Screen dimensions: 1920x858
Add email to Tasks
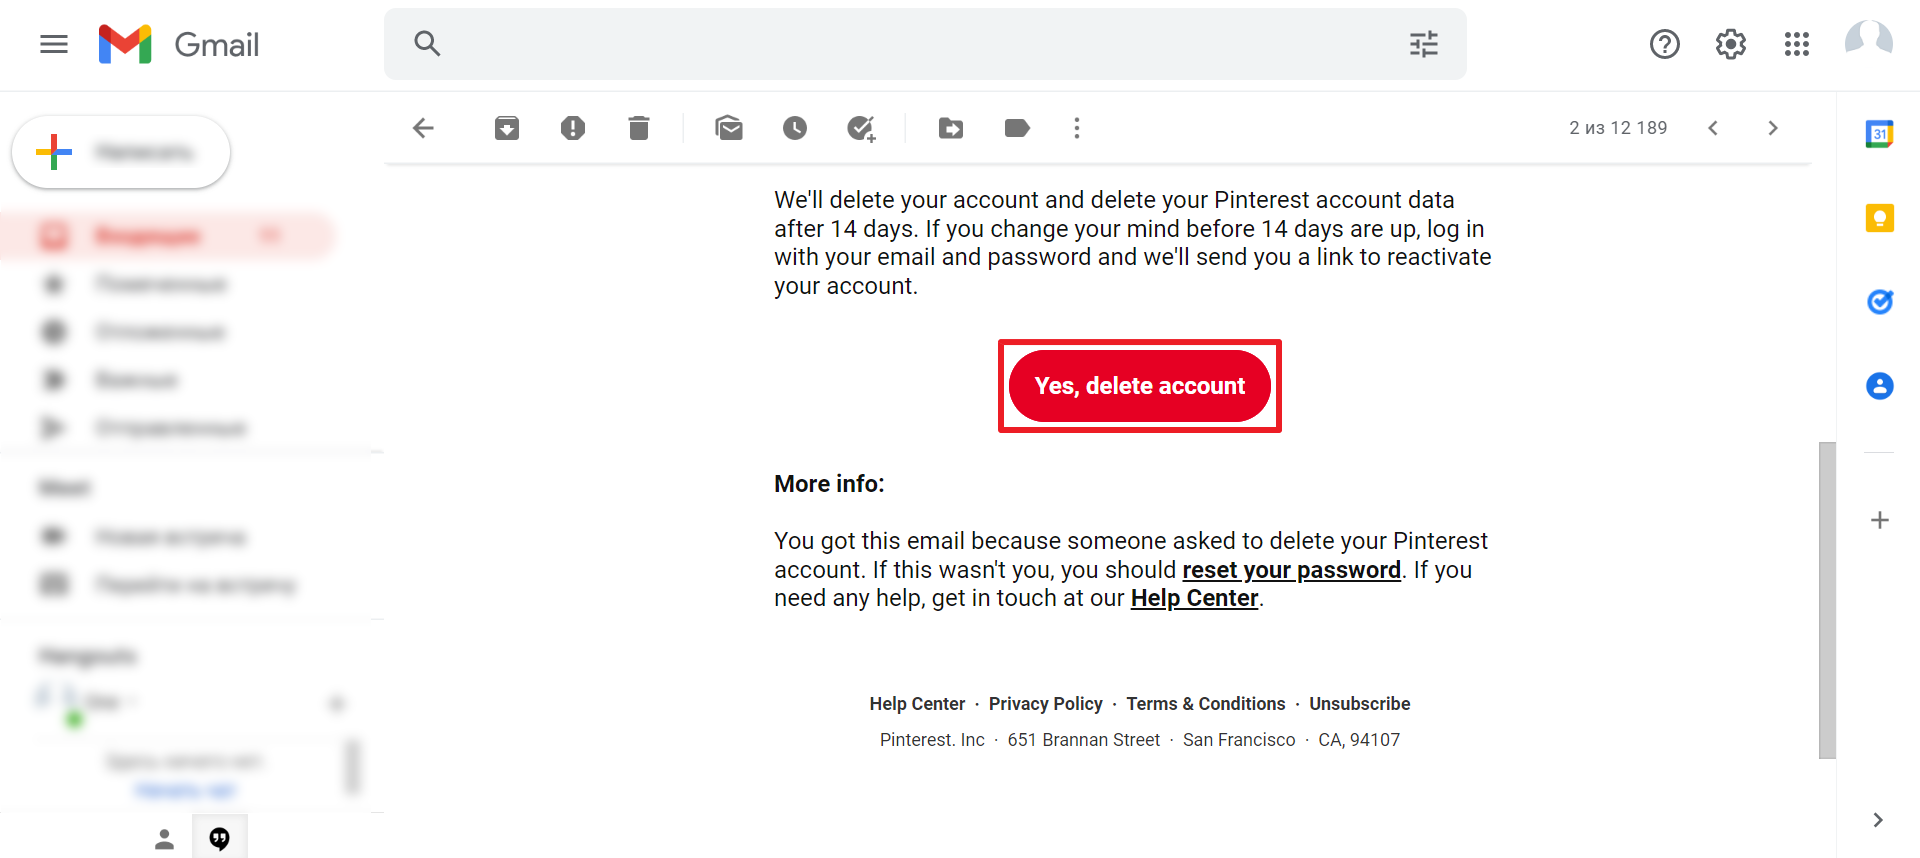[x=861, y=128]
